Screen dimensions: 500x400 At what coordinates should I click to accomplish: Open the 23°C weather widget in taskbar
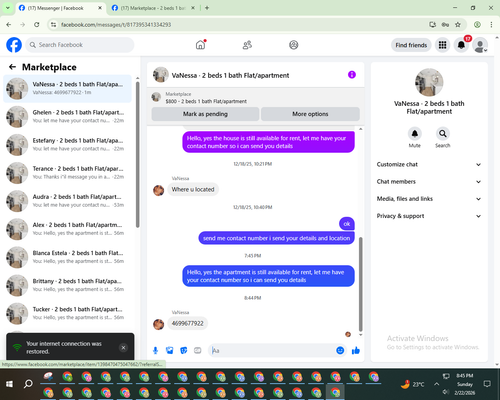click(x=413, y=384)
